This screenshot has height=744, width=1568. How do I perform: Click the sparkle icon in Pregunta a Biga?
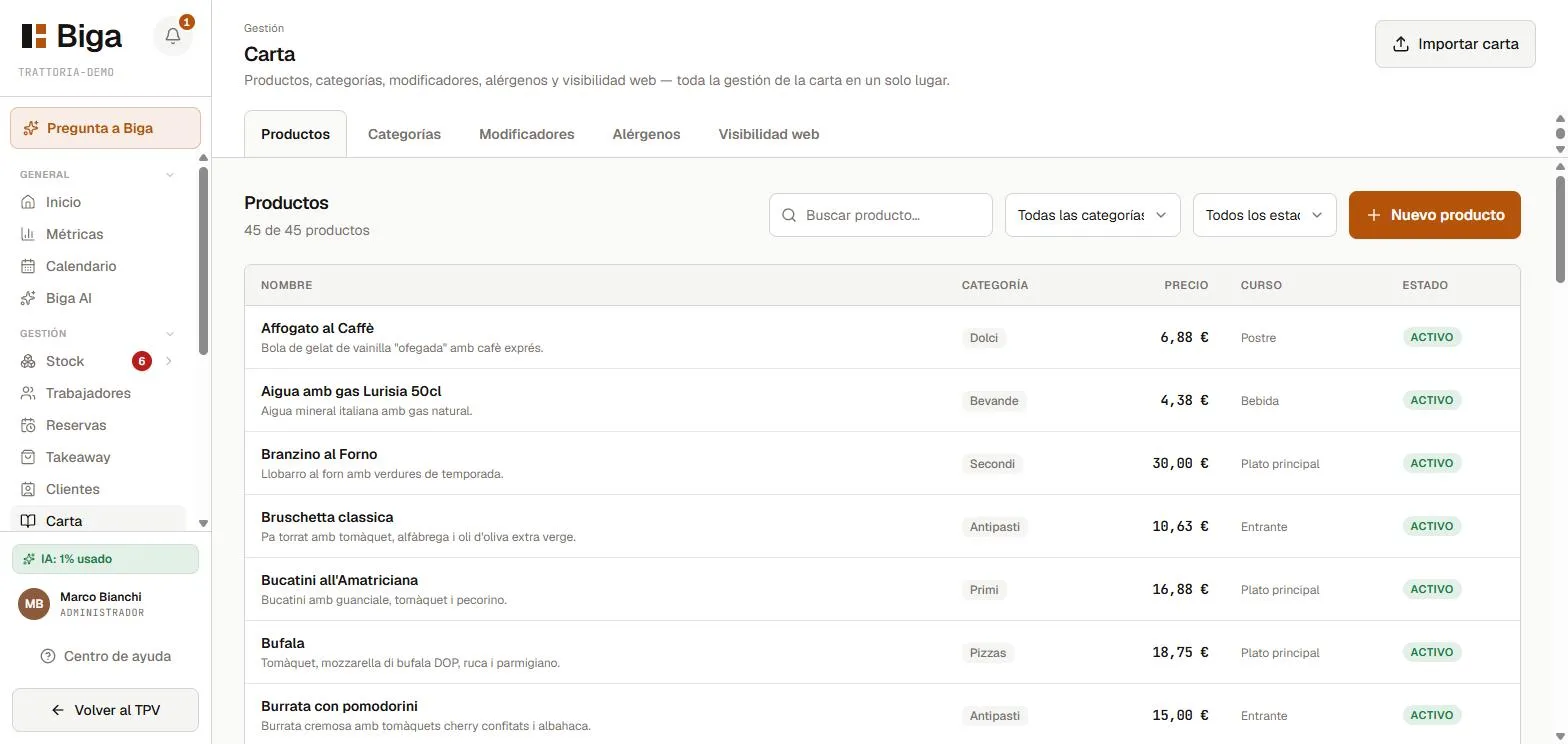(x=31, y=128)
